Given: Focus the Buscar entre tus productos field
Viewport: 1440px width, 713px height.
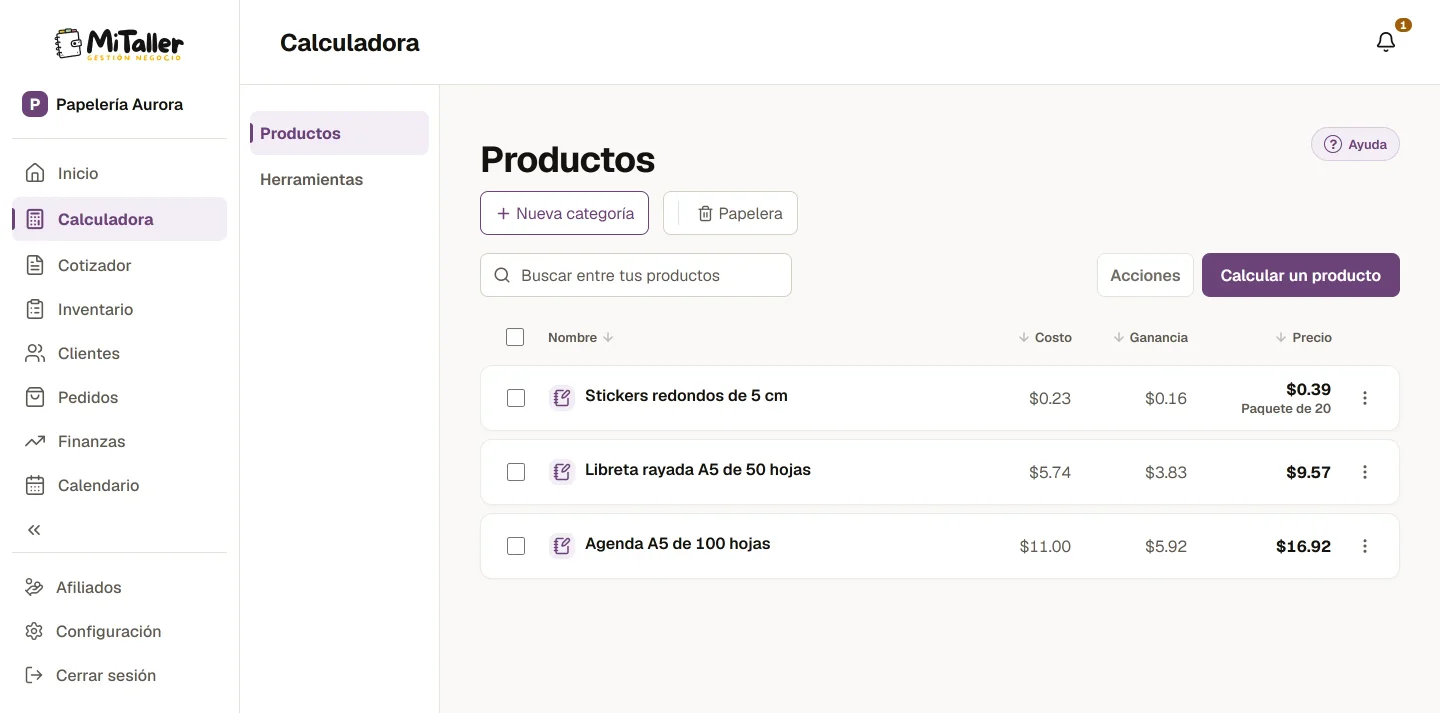Looking at the screenshot, I should pyautogui.click(x=636, y=275).
